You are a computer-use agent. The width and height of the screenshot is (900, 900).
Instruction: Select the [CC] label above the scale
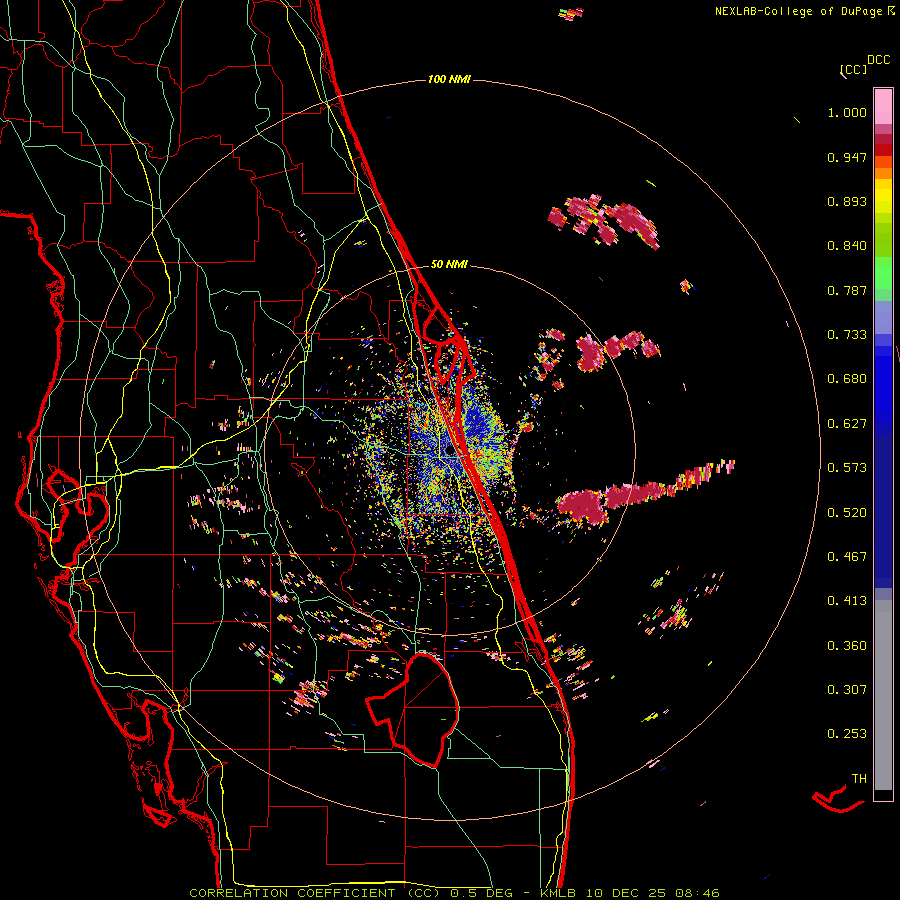pos(853,69)
